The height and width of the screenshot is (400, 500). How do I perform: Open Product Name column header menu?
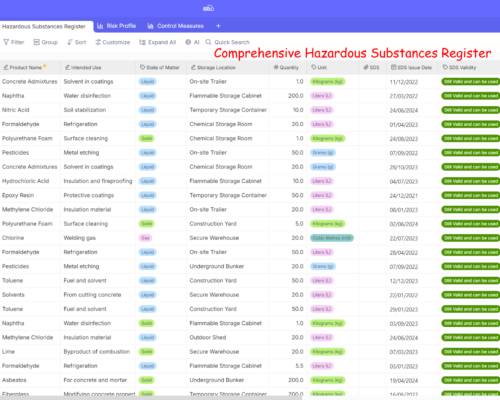[x=25, y=67]
